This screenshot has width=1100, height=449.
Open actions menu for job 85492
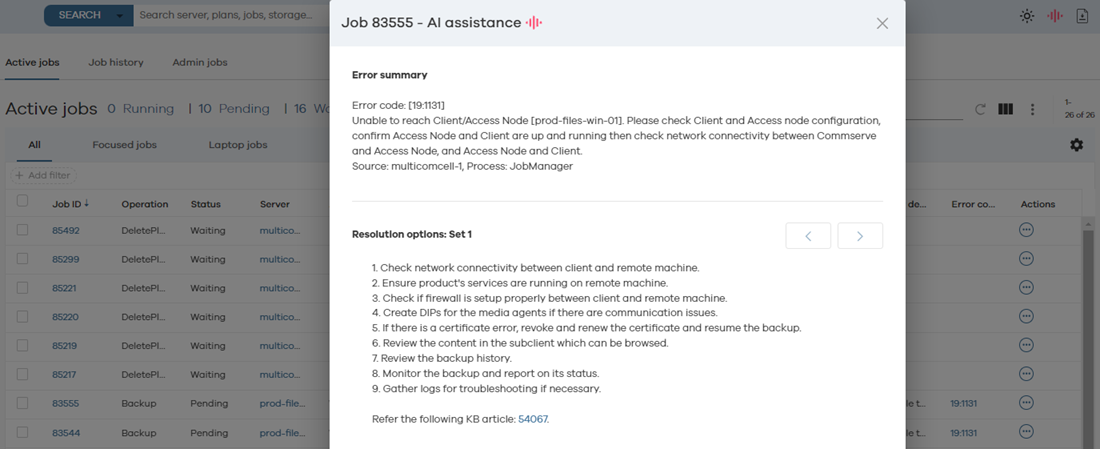tap(1026, 230)
